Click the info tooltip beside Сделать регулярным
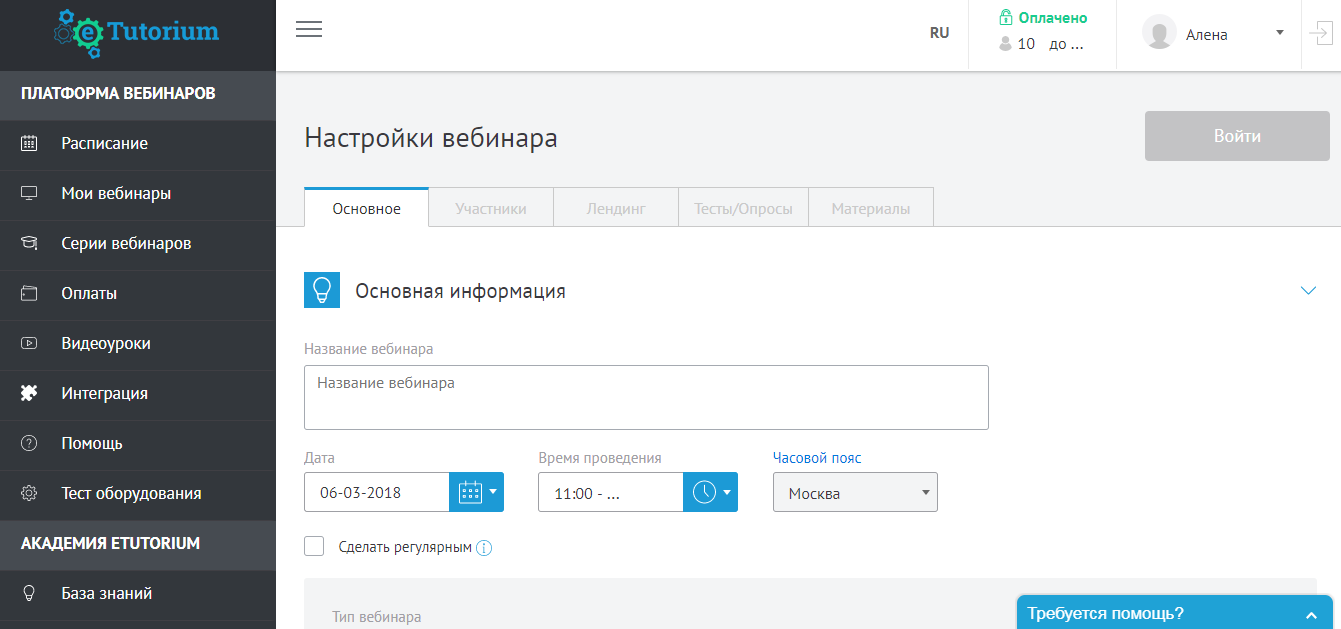 click(x=486, y=547)
